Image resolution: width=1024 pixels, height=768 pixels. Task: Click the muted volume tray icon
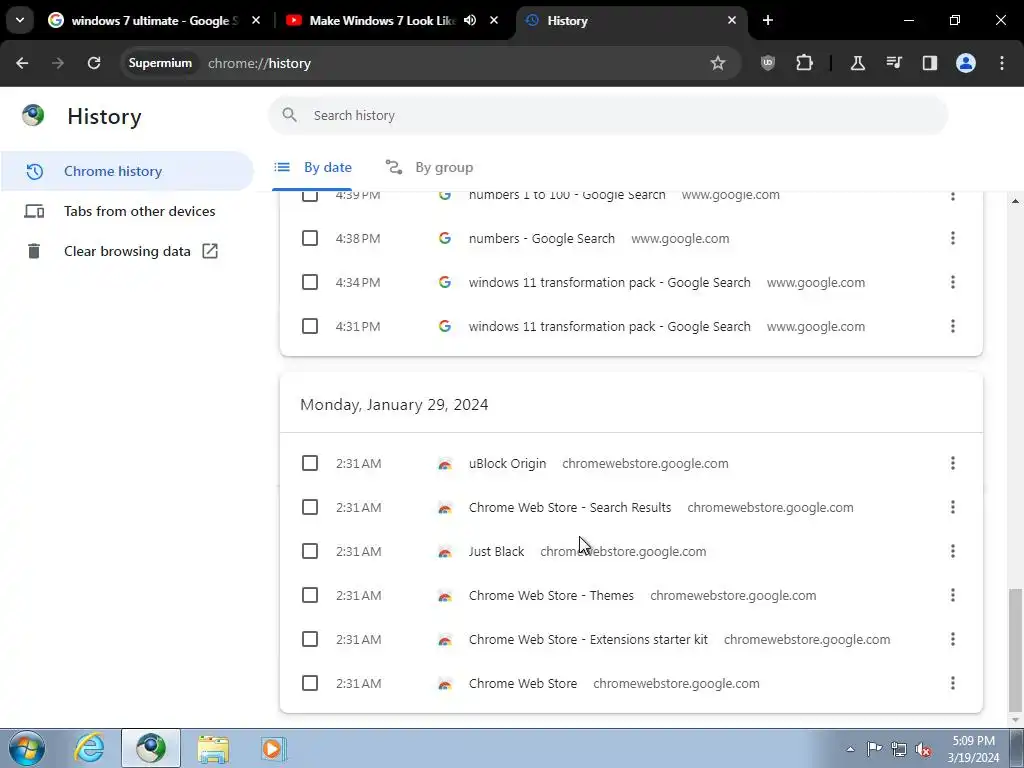923,750
